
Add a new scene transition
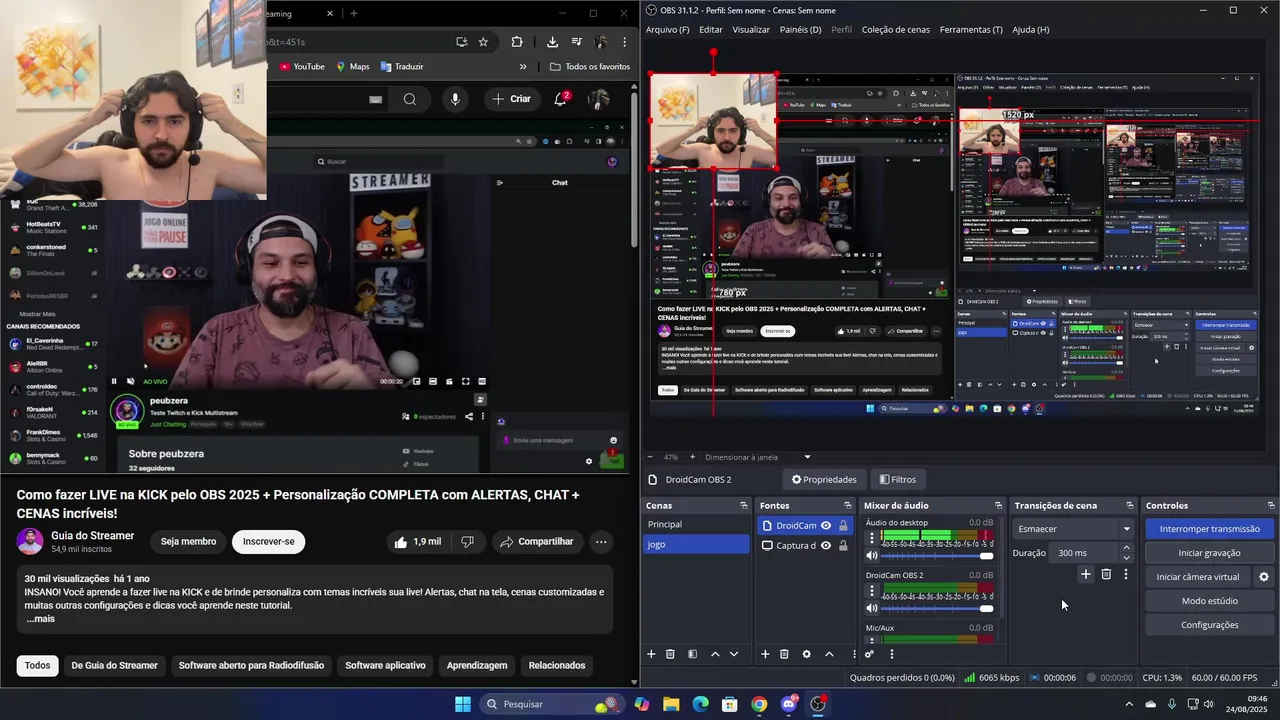[1086, 574]
